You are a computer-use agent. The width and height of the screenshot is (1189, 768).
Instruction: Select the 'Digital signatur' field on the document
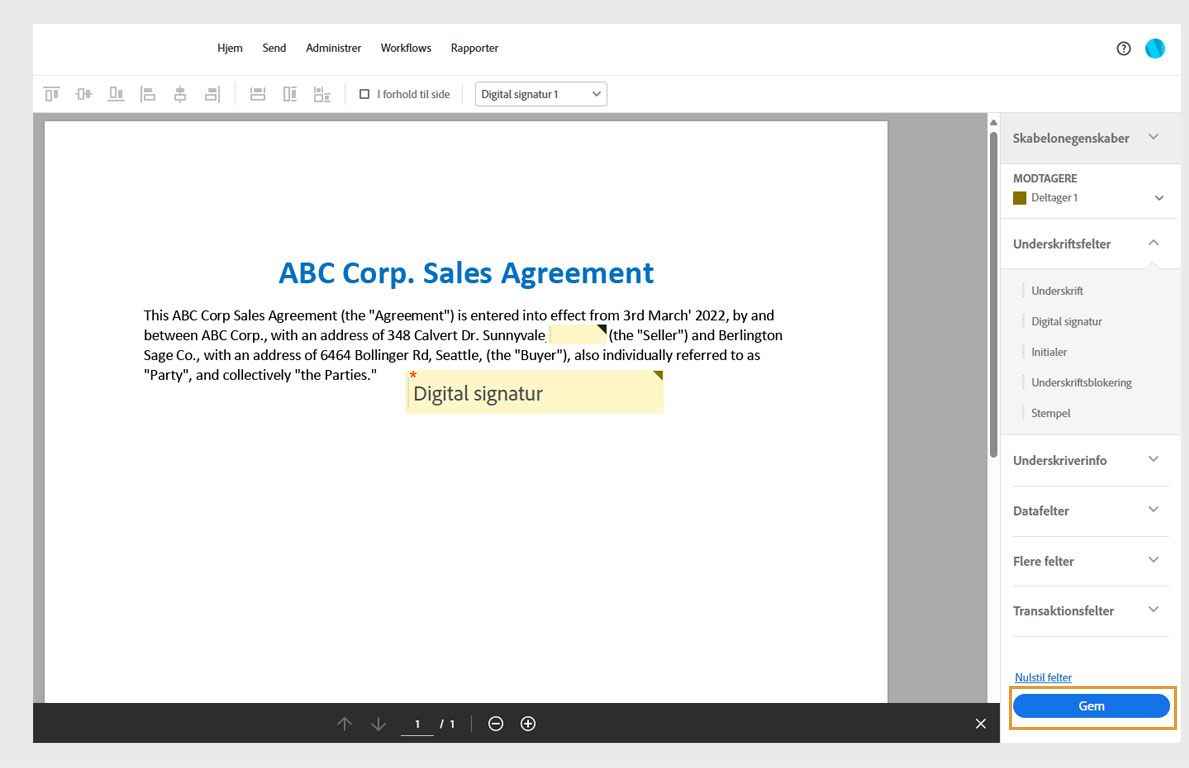[534, 392]
